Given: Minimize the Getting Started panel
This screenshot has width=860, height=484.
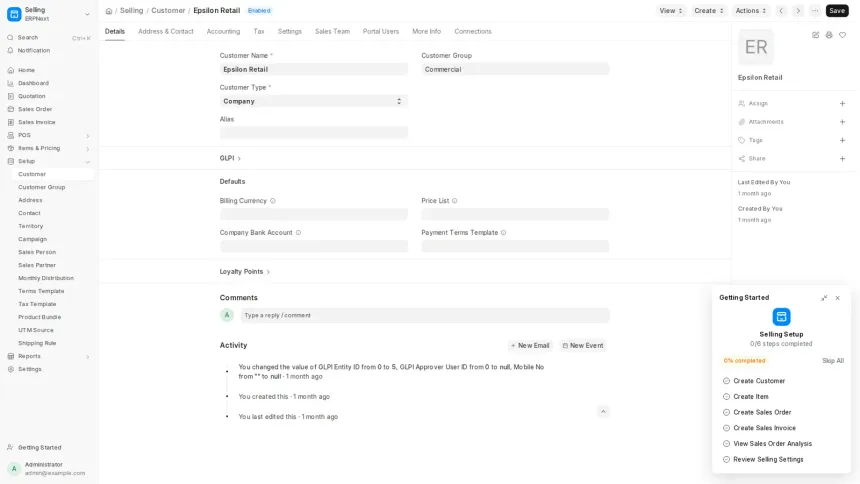Looking at the screenshot, I should [824, 298].
